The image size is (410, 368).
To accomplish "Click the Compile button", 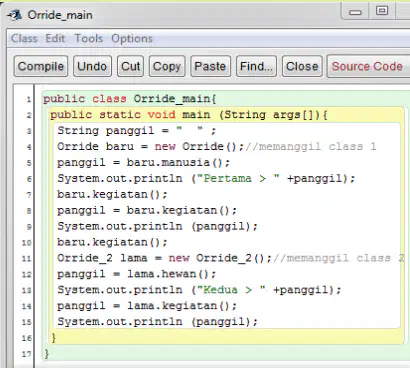I will tap(41, 66).
